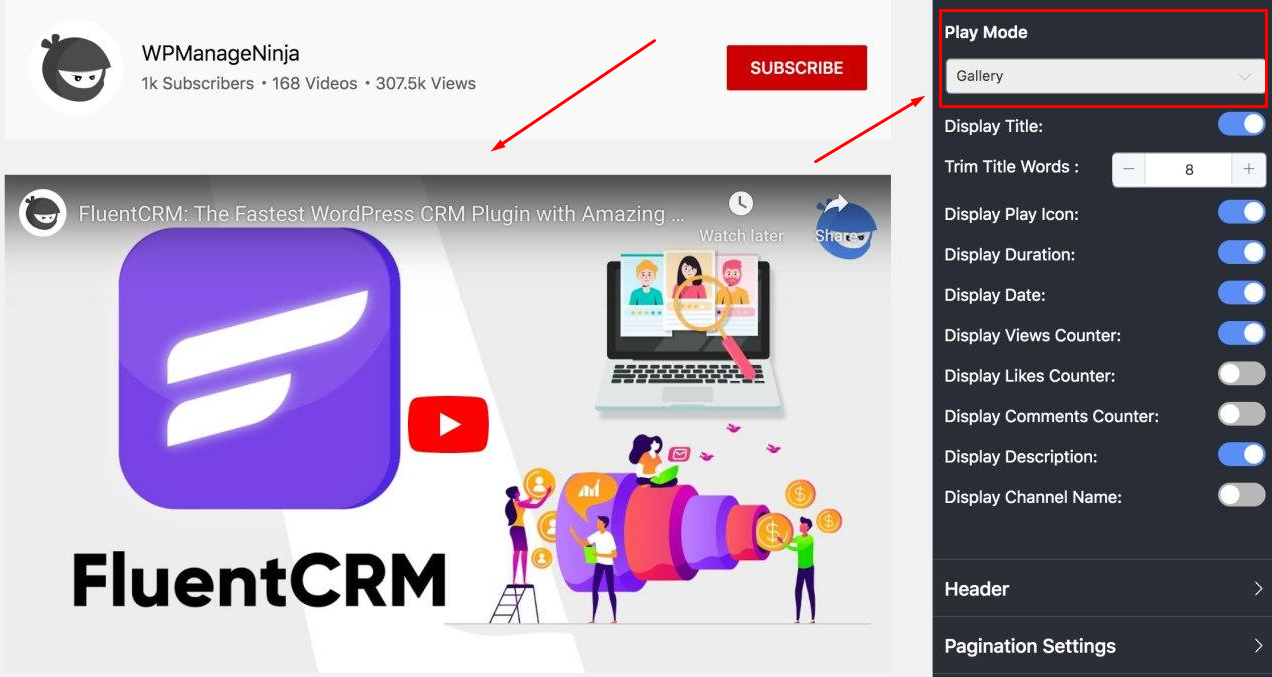Click the WPManageNinja channel avatar
The width and height of the screenshot is (1272, 677).
(x=76, y=69)
